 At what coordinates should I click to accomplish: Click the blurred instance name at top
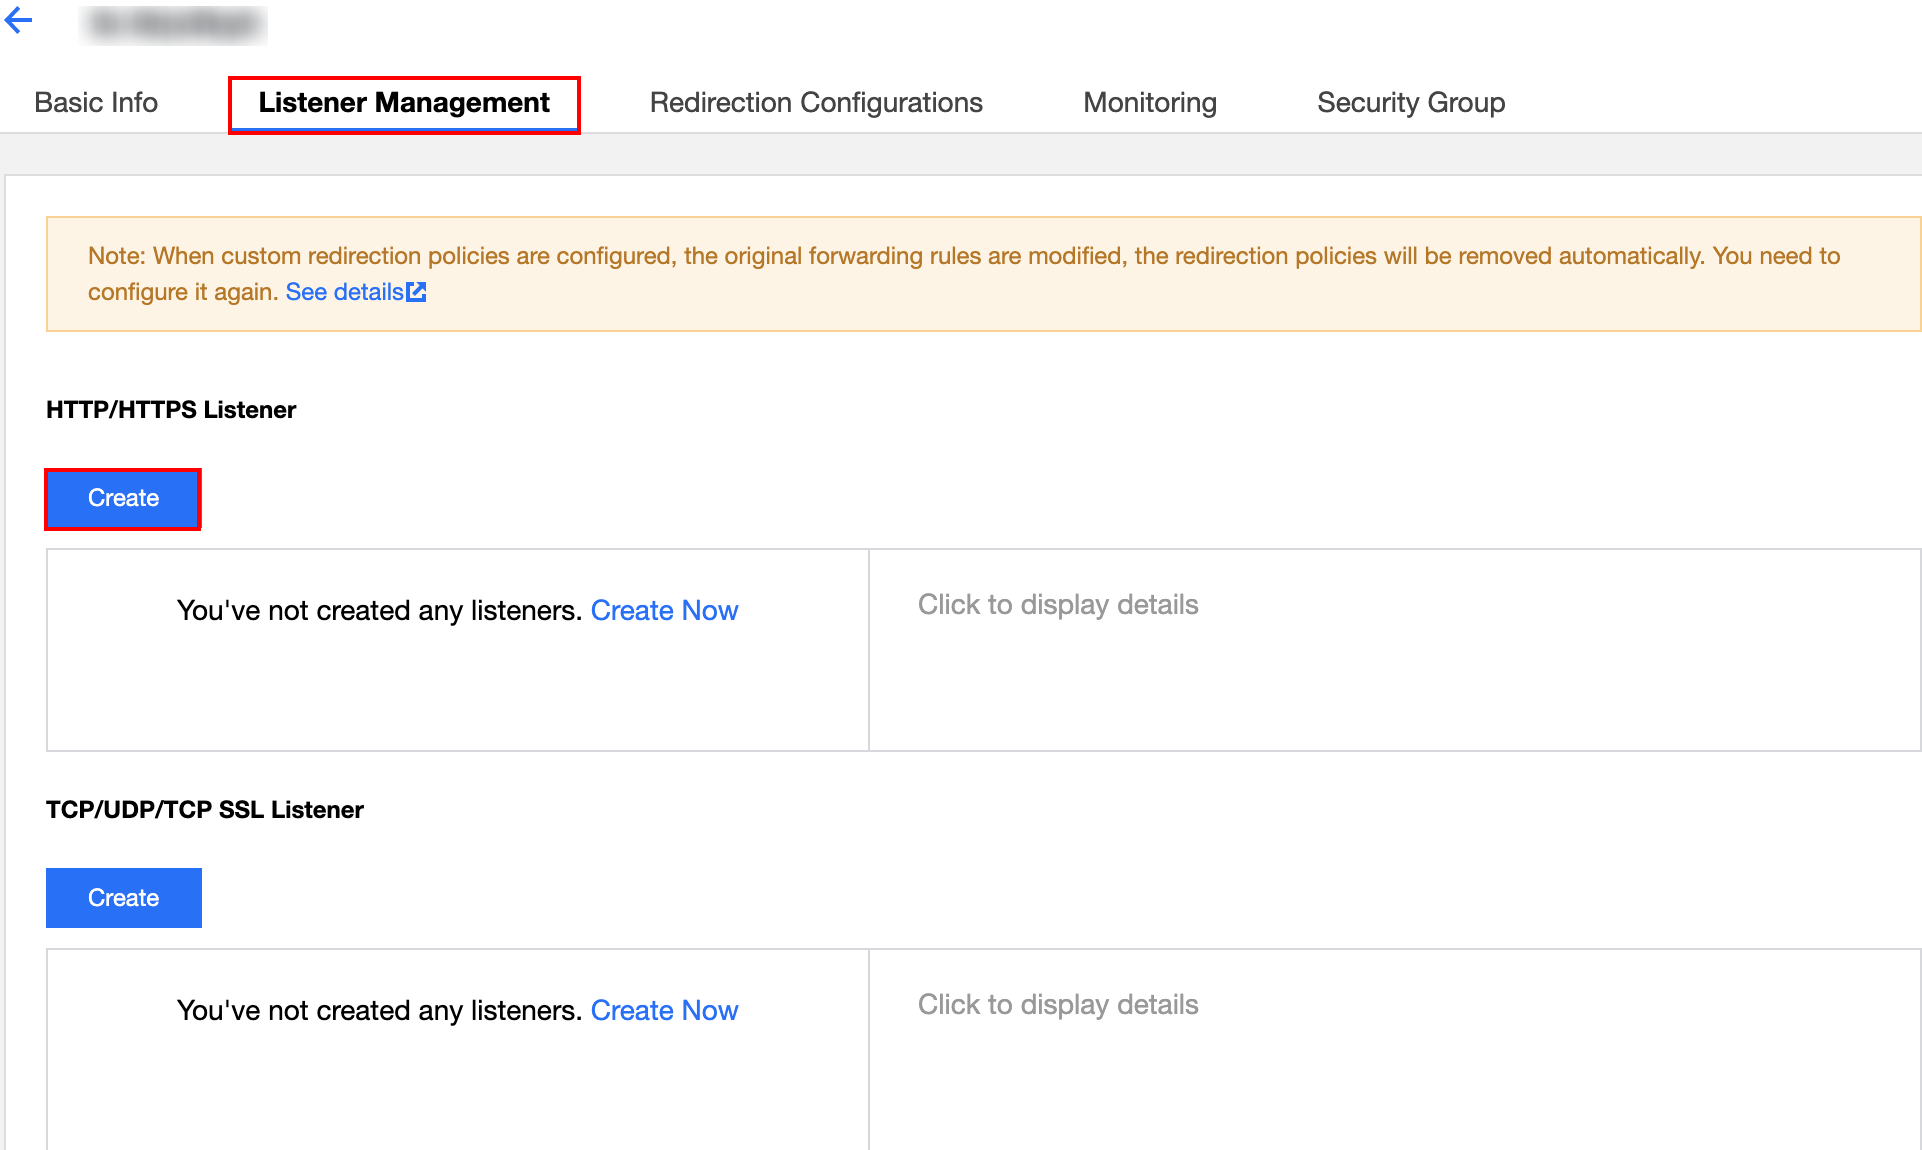tap(173, 25)
